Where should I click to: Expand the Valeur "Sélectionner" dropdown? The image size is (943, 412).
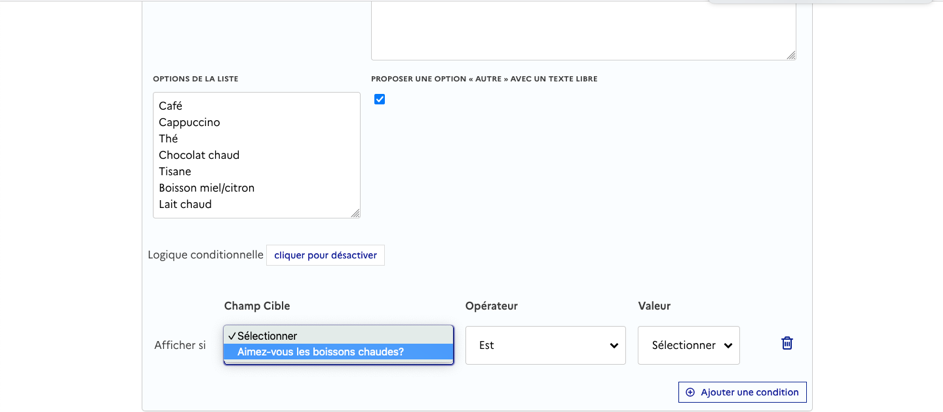[x=688, y=345]
